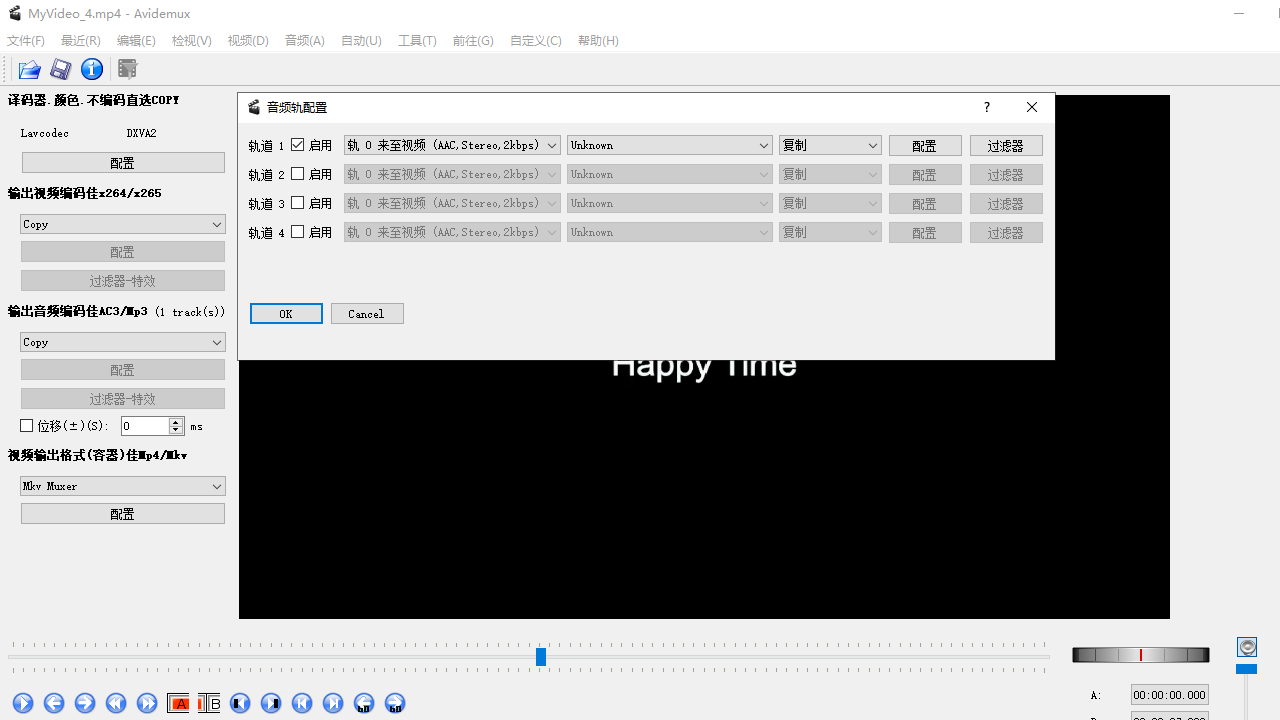This screenshot has height=720, width=1280.
Task: Save the project using the floppy disk icon
Action: click(x=60, y=69)
